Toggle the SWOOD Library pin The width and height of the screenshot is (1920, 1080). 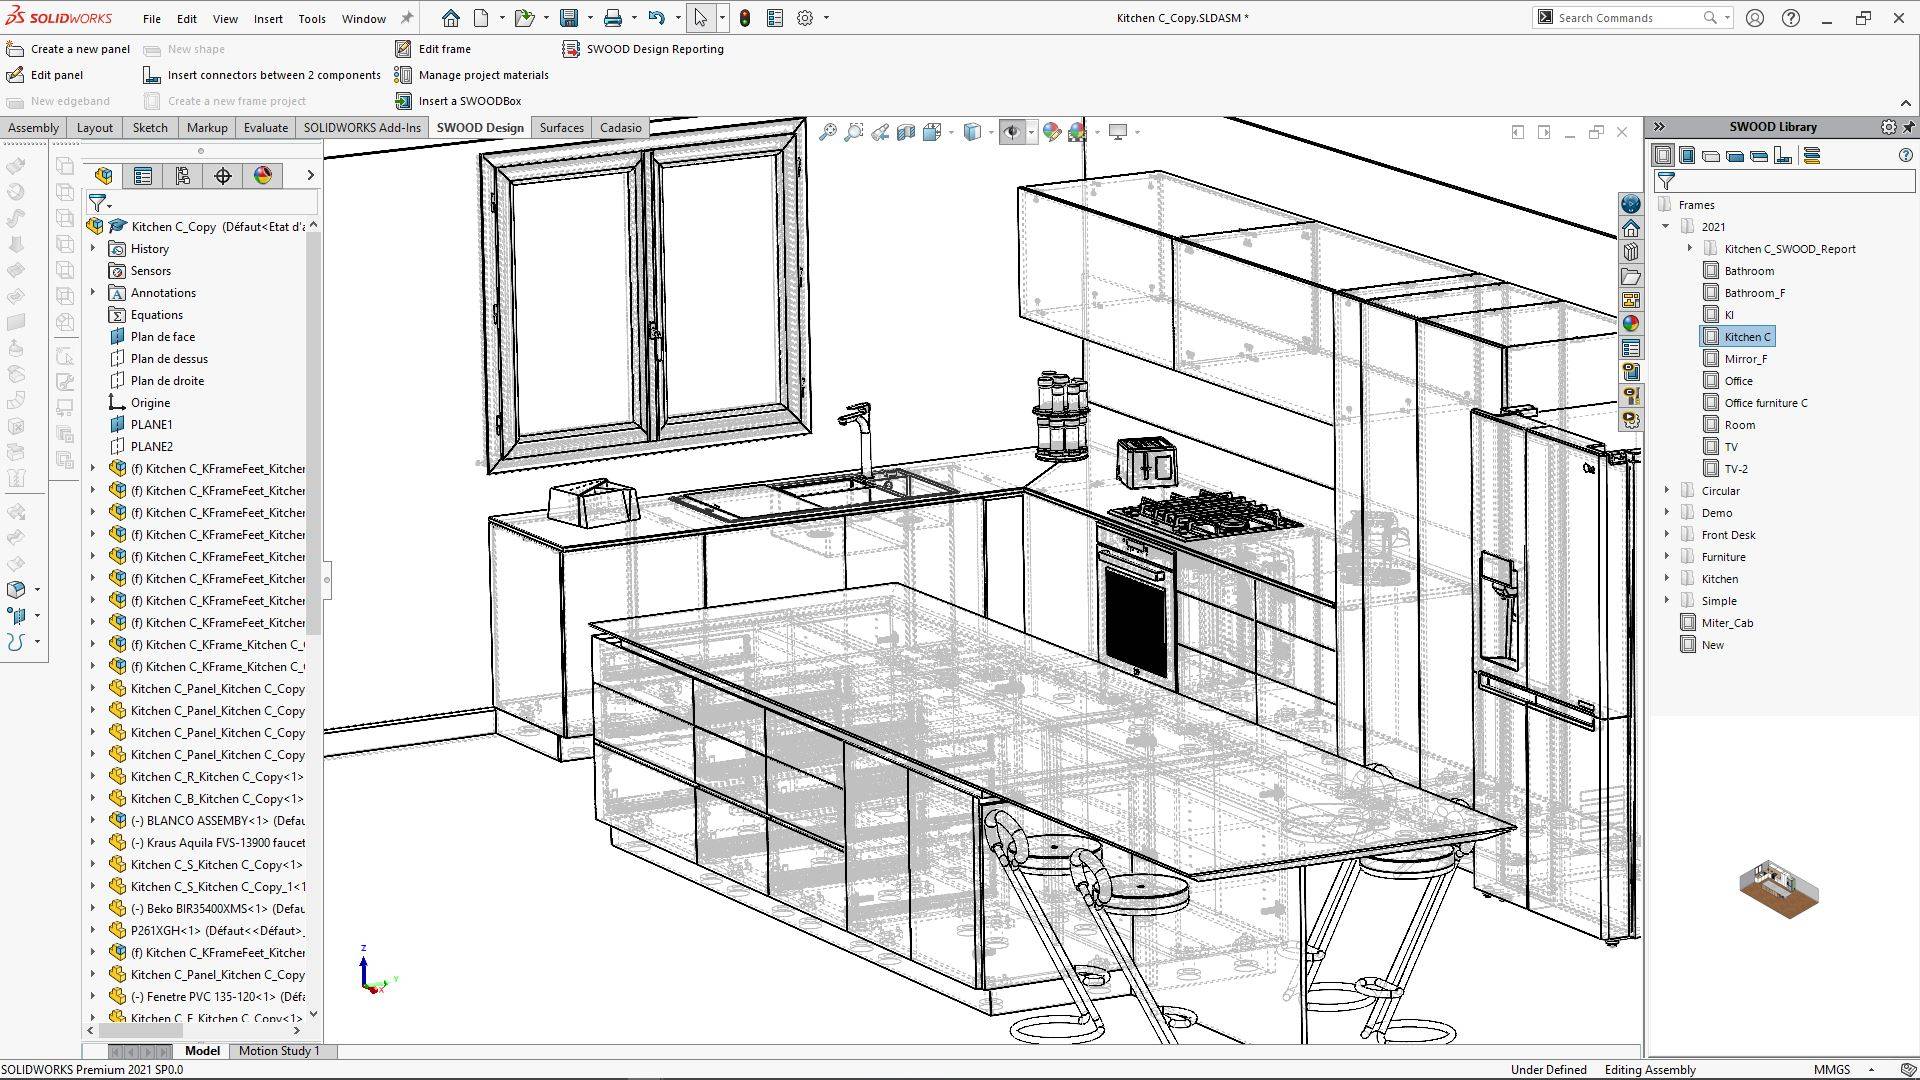[1908, 127]
